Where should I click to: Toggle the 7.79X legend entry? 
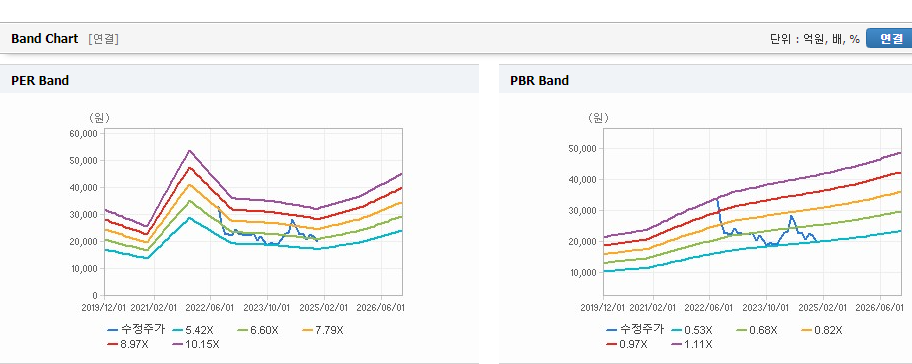(x=323, y=330)
